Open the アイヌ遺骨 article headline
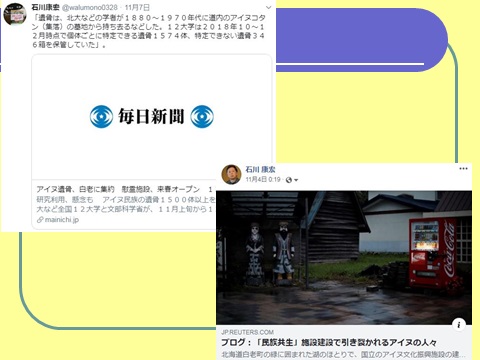The height and width of the screenshot is (360, 480). (118, 189)
